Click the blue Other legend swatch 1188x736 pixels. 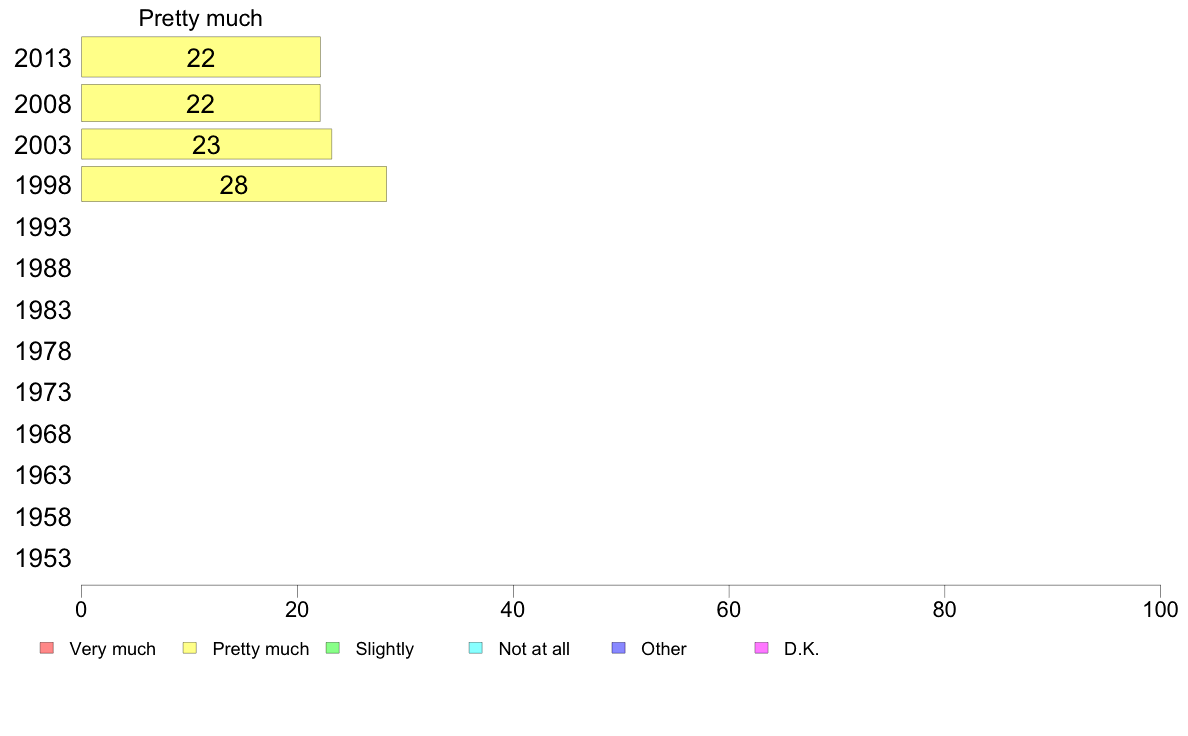tap(619, 648)
